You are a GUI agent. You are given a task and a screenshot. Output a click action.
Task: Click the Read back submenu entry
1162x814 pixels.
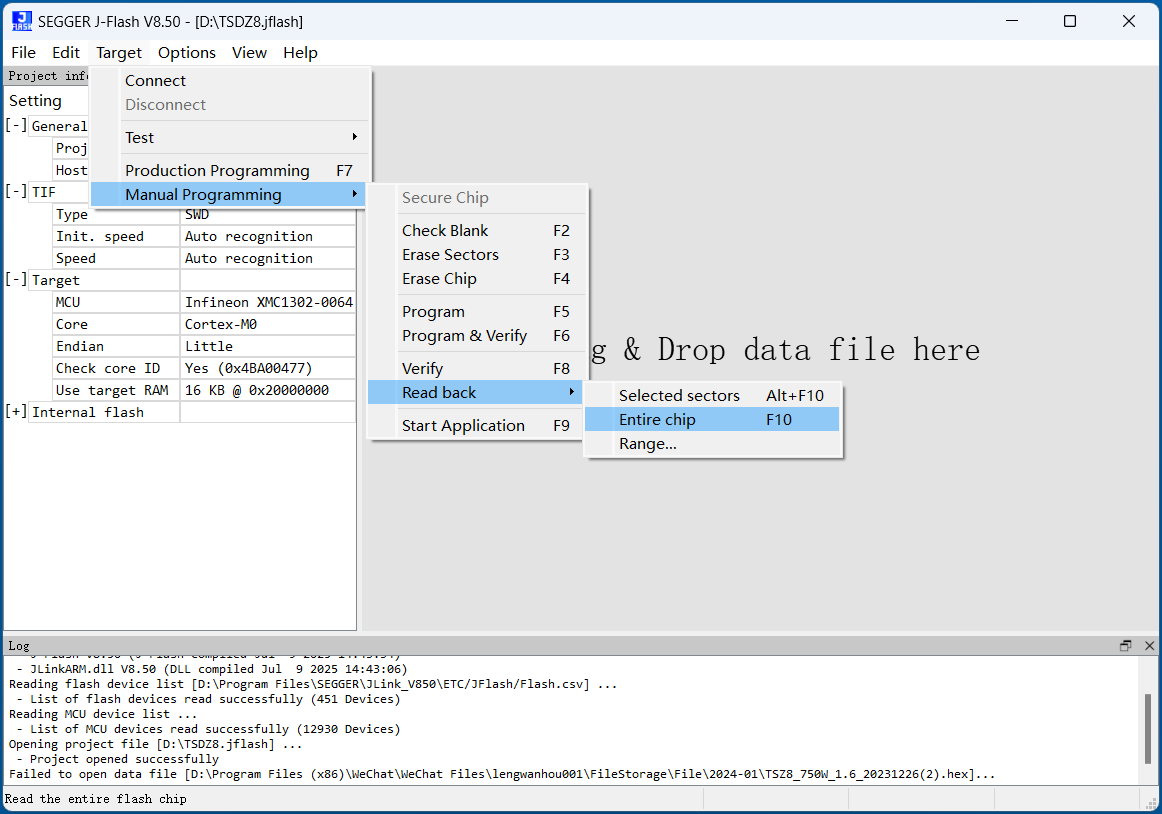(x=475, y=393)
